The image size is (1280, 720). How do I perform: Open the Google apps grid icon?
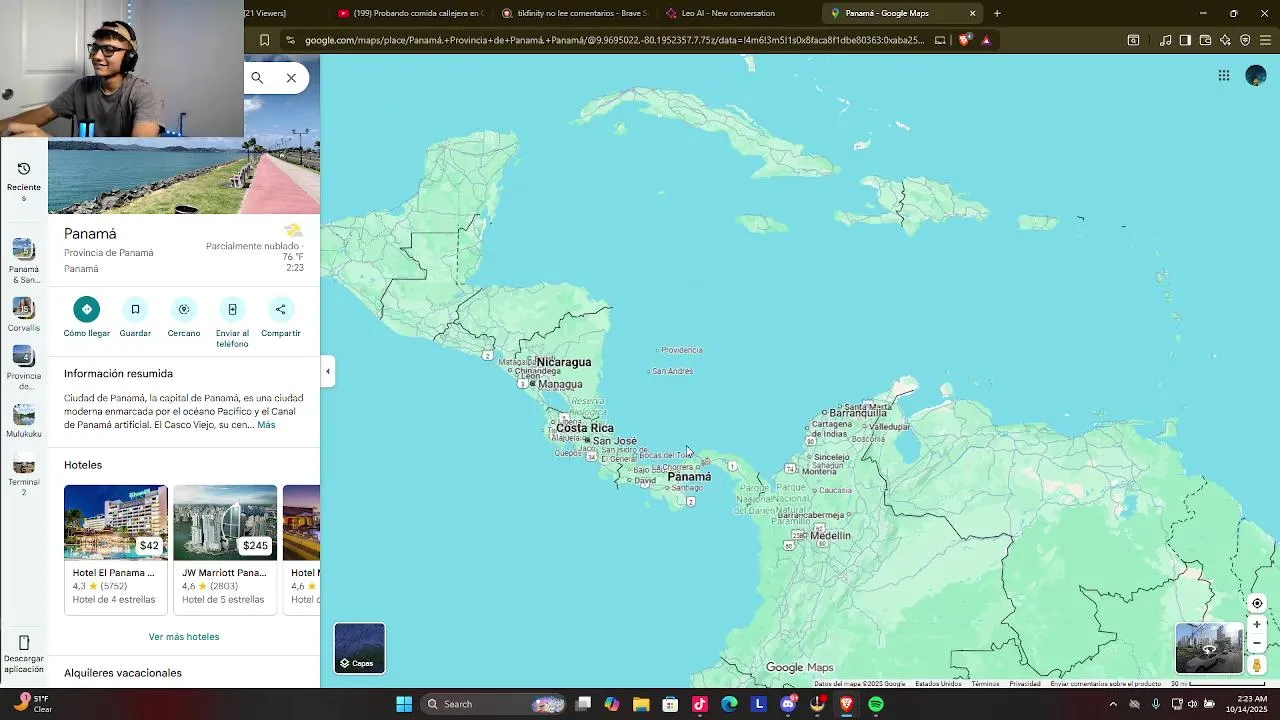point(1224,76)
